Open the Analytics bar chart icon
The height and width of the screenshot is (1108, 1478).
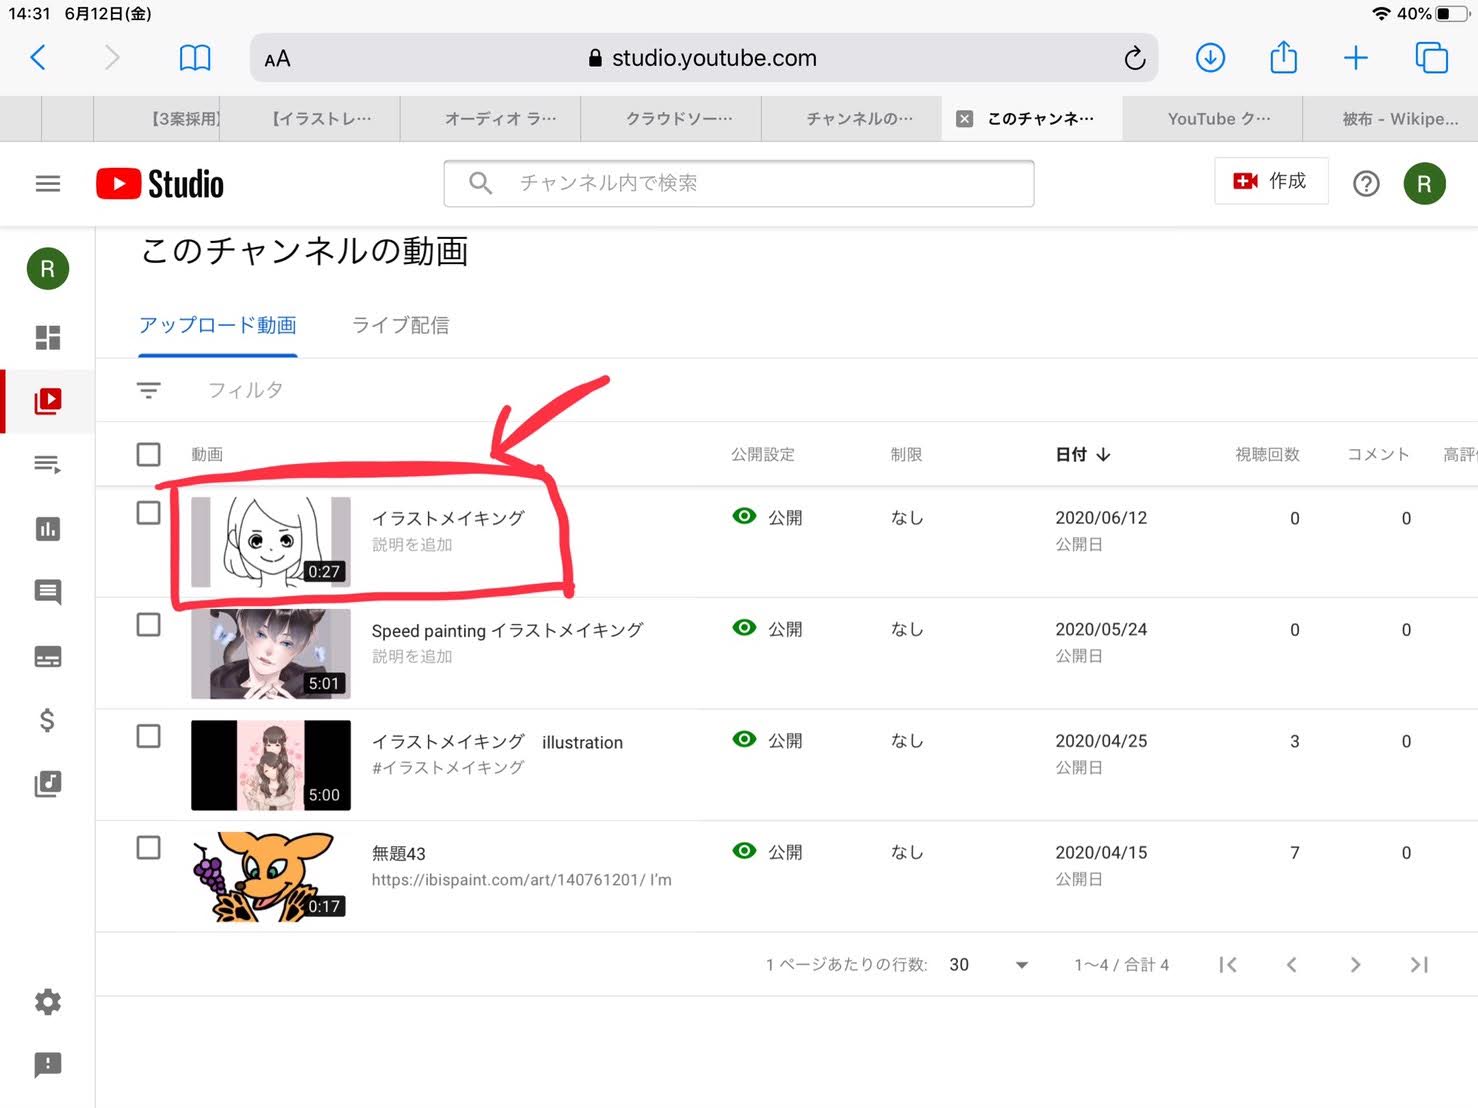[47, 528]
